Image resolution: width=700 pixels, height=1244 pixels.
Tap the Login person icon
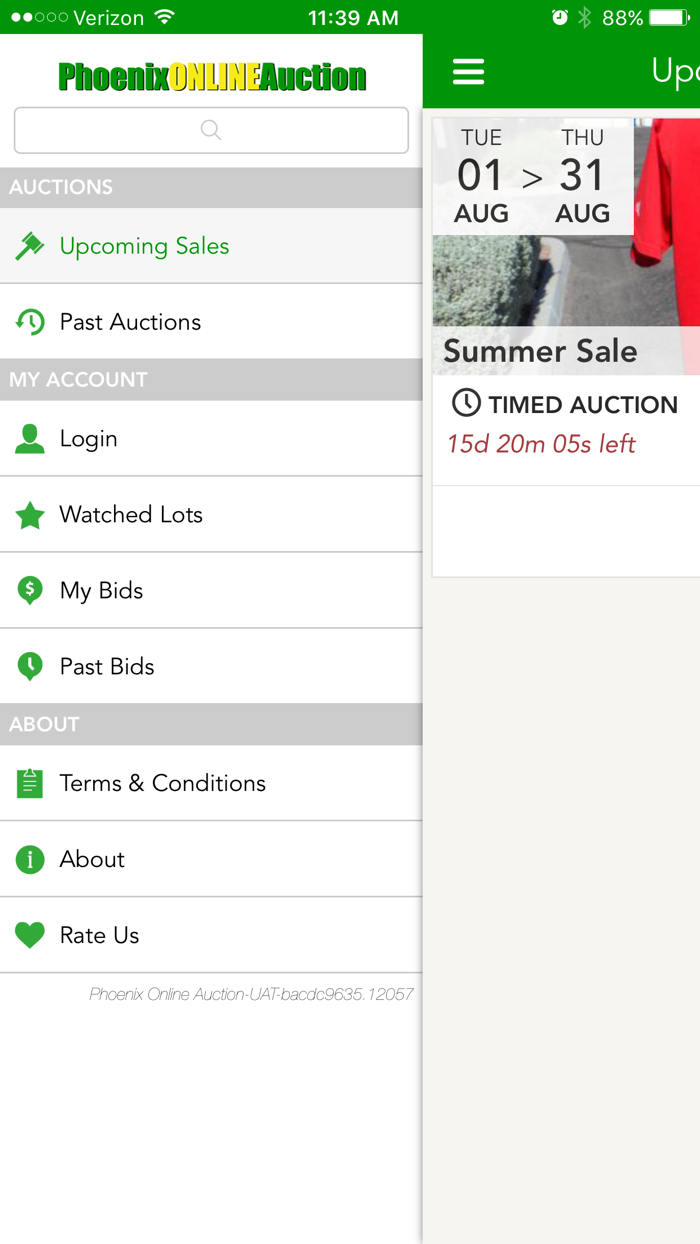point(30,438)
